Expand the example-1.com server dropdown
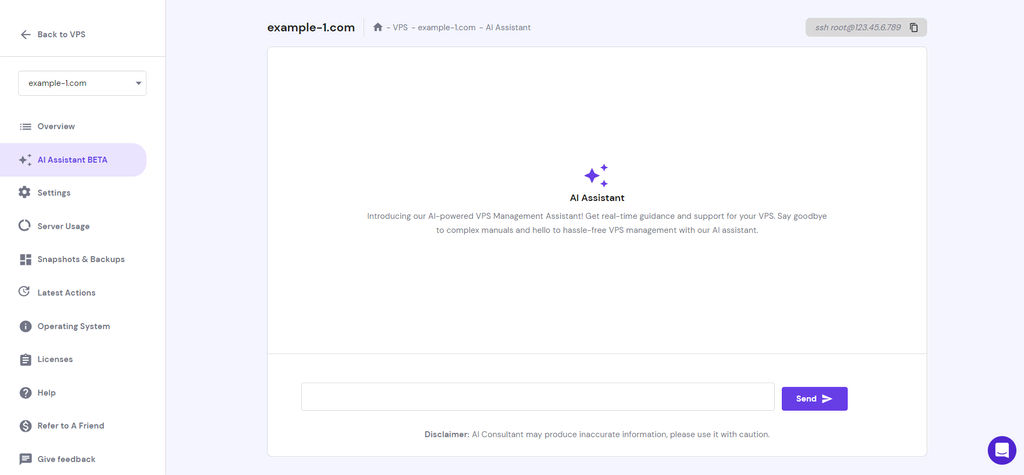Viewport: 1024px width, 475px height. point(82,83)
